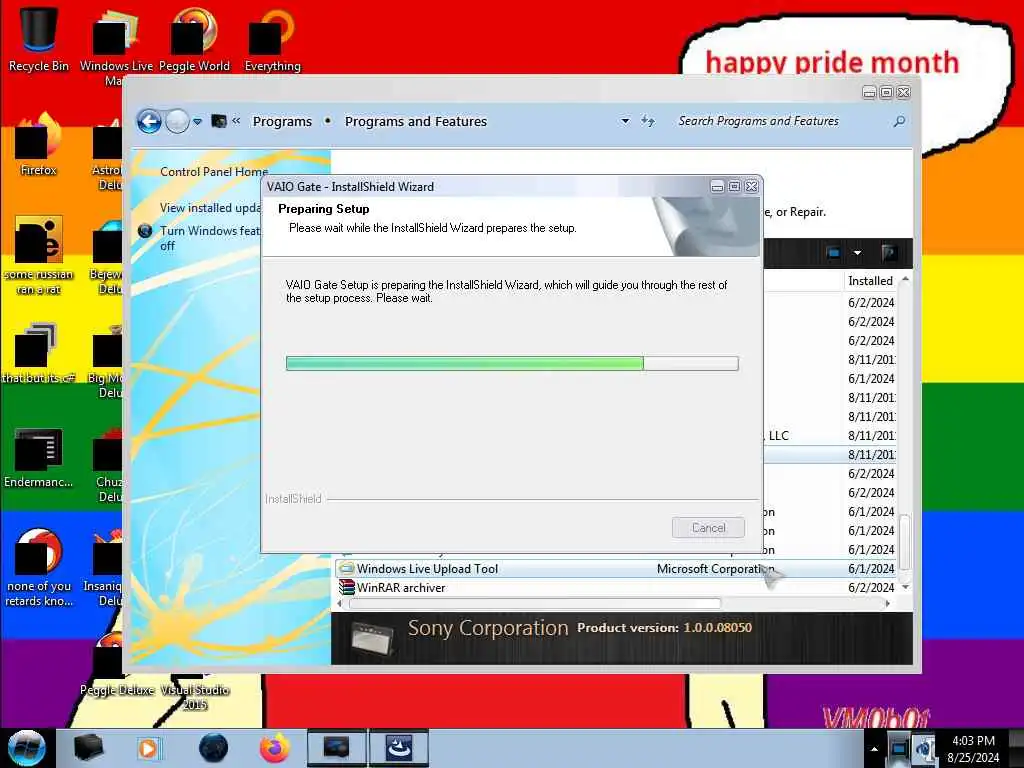1024x768 pixels.
Task: Click the help icon in list toolbar
Action: pos(889,253)
